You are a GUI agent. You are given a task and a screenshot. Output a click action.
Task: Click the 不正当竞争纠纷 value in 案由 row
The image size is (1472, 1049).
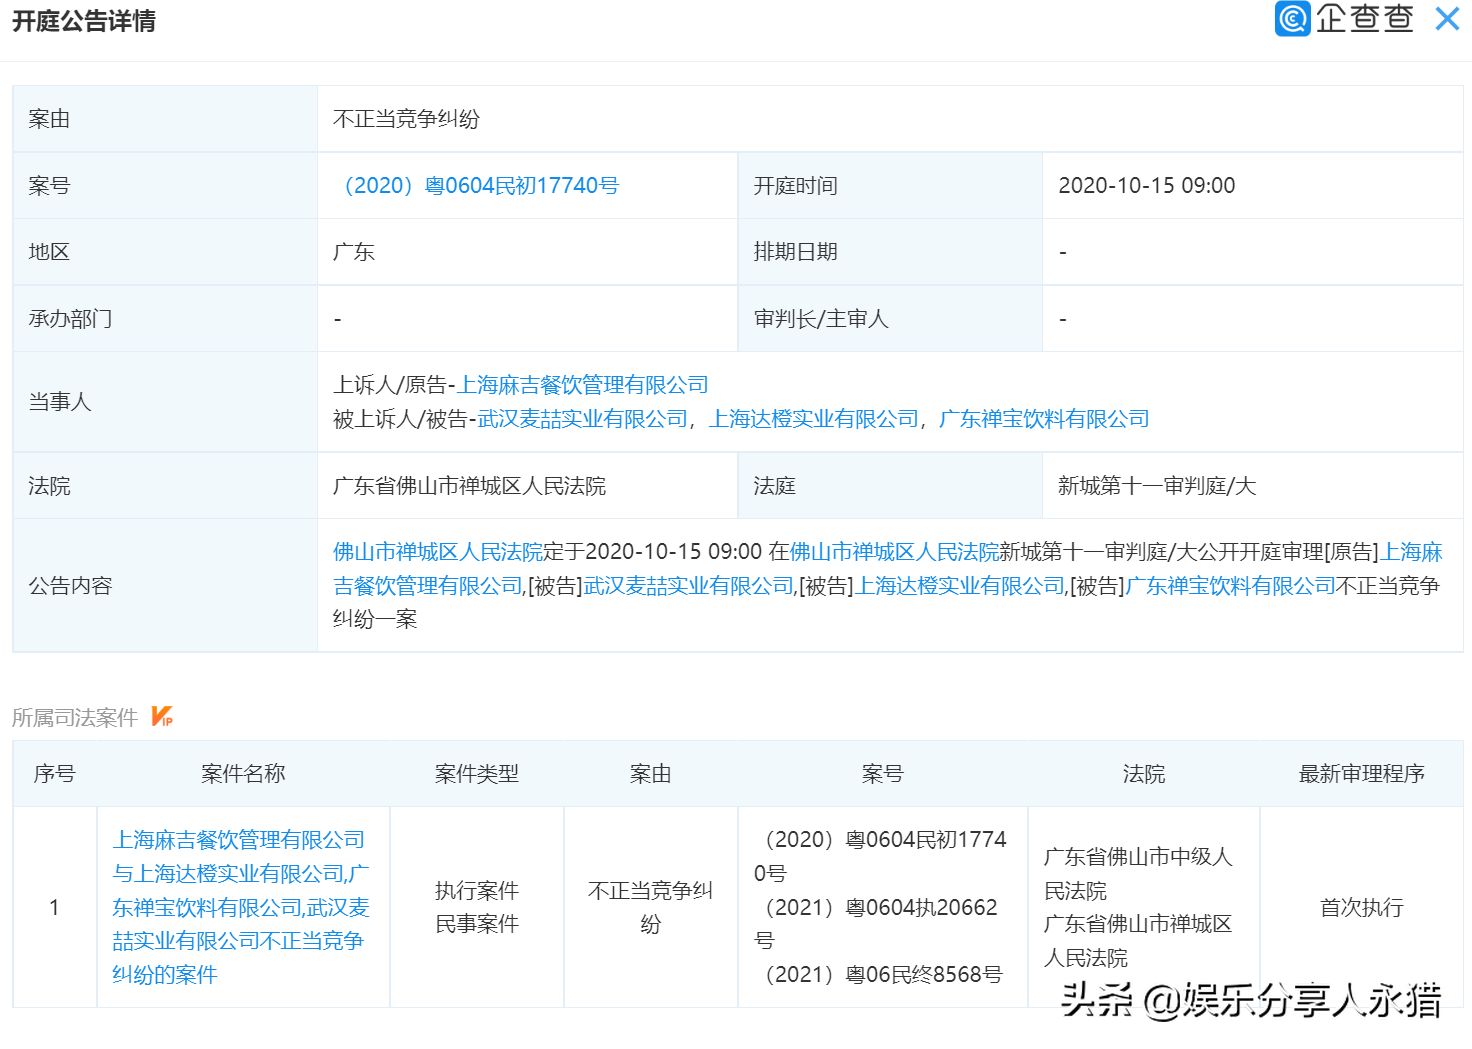406,119
